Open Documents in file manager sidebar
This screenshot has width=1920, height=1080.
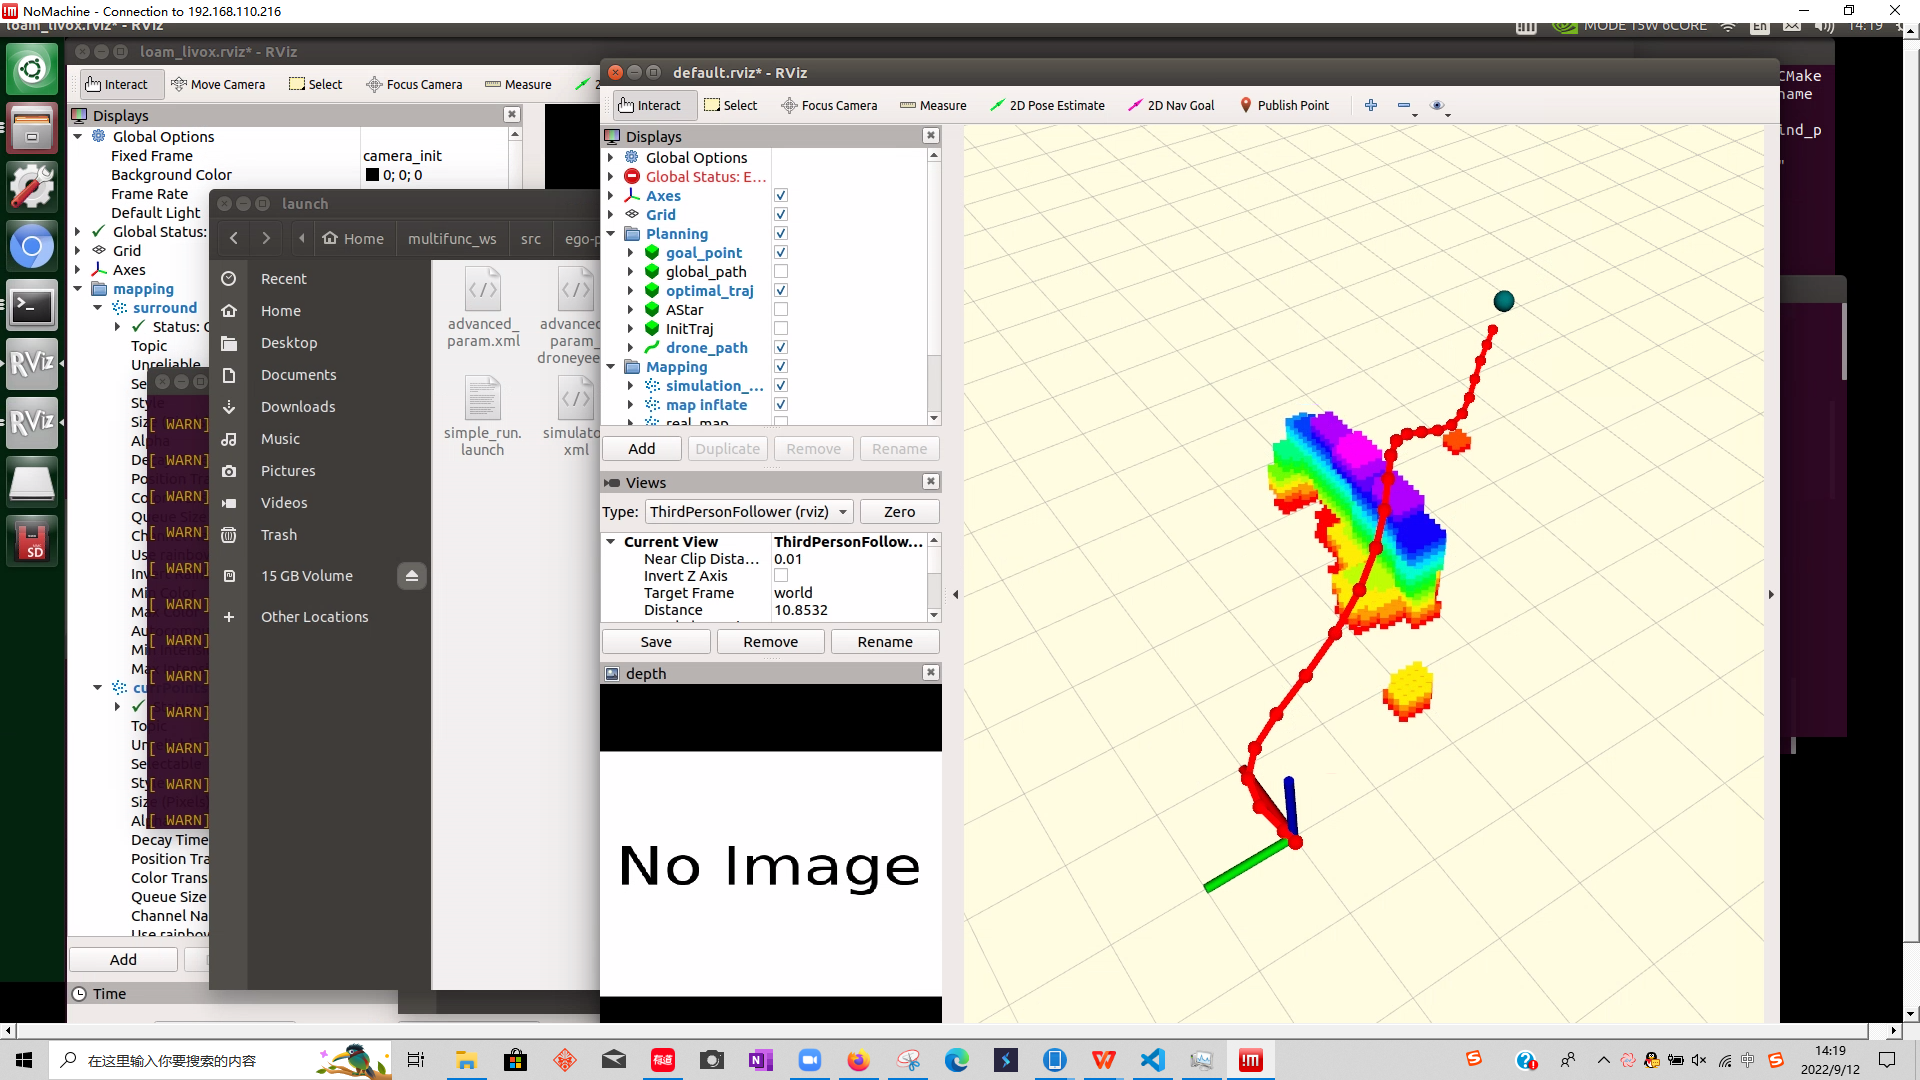pyautogui.click(x=298, y=375)
